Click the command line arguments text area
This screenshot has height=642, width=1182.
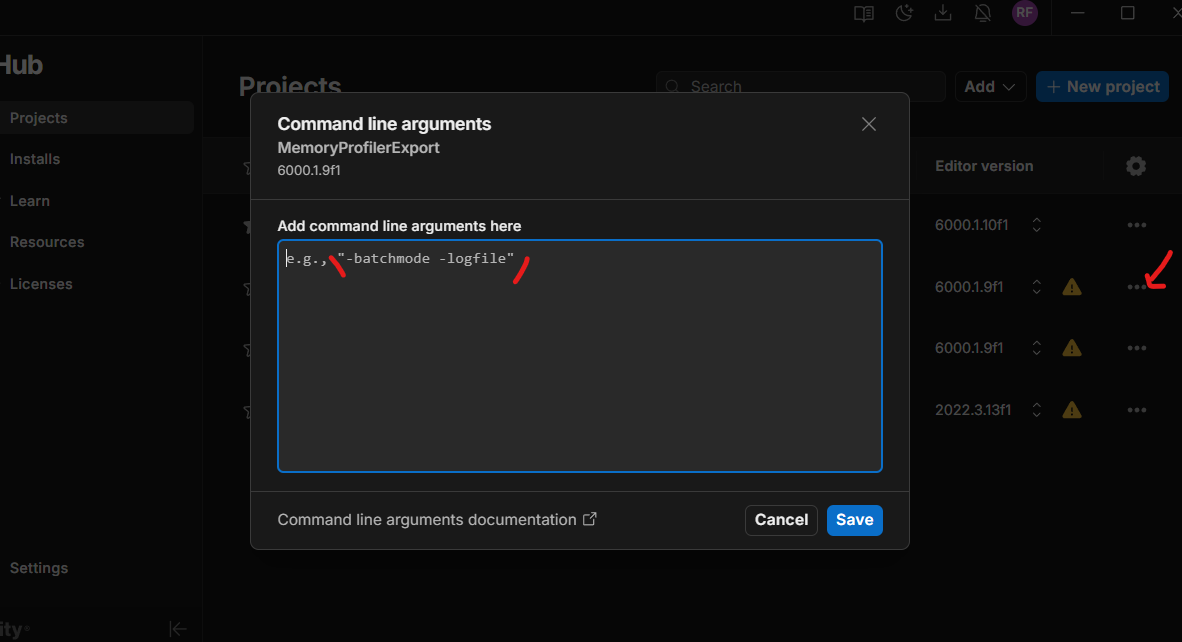point(579,360)
